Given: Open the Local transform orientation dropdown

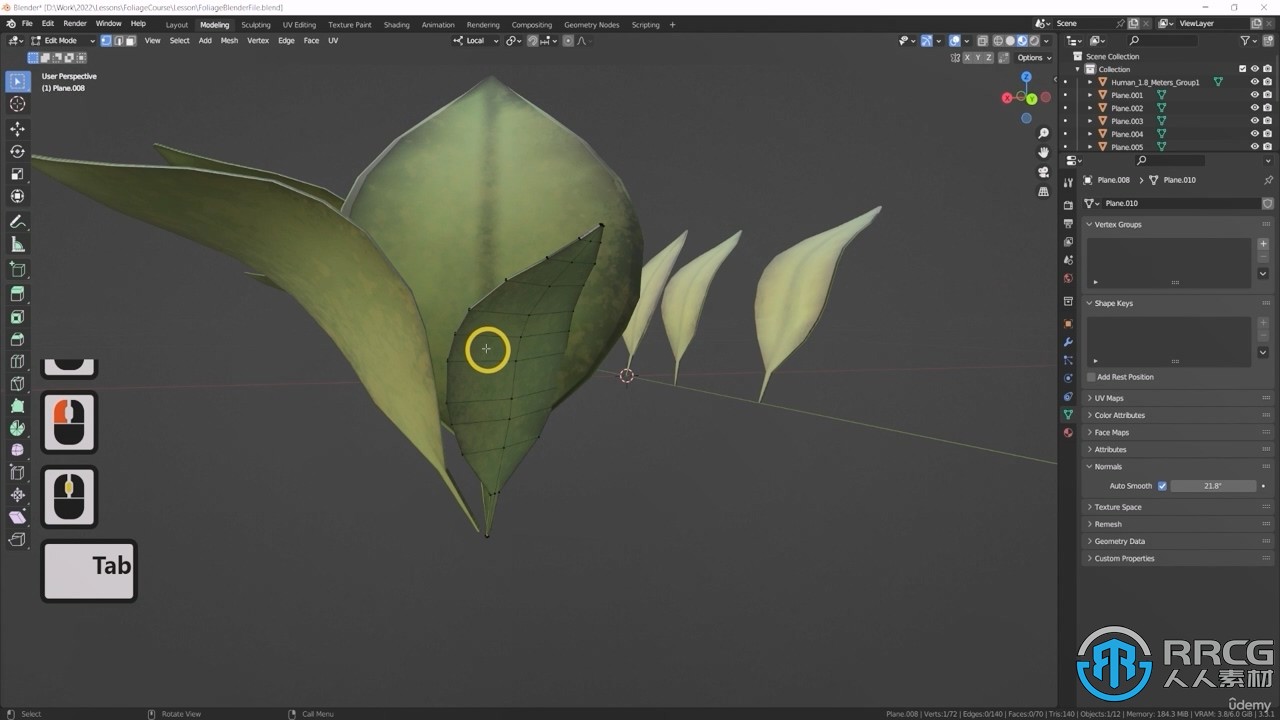Looking at the screenshot, I should pyautogui.click(x=475, y=41).
